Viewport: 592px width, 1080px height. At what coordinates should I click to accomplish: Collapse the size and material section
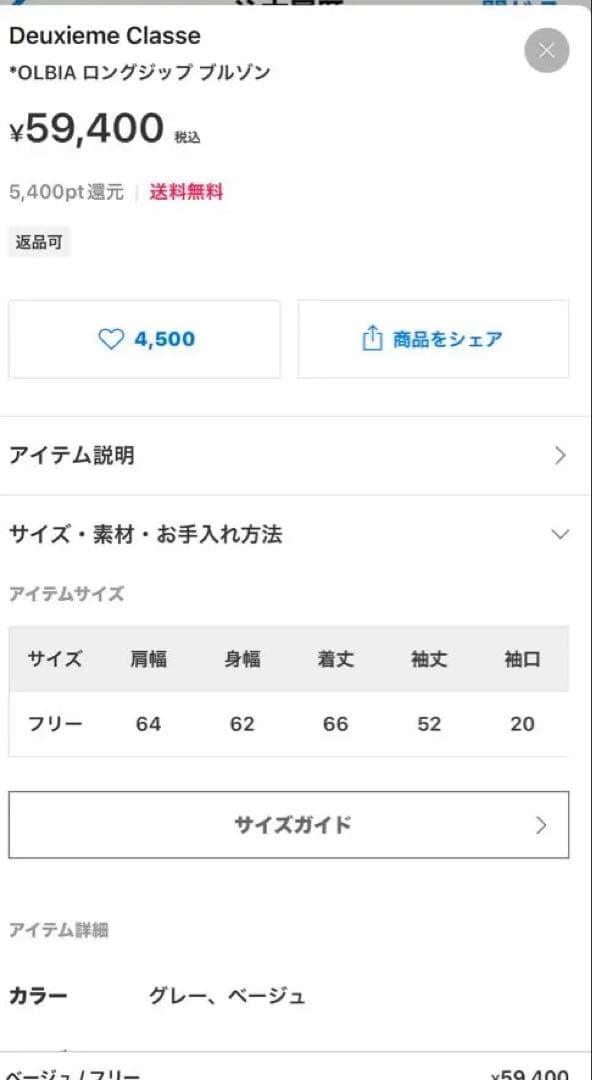[x=296, y=535]
